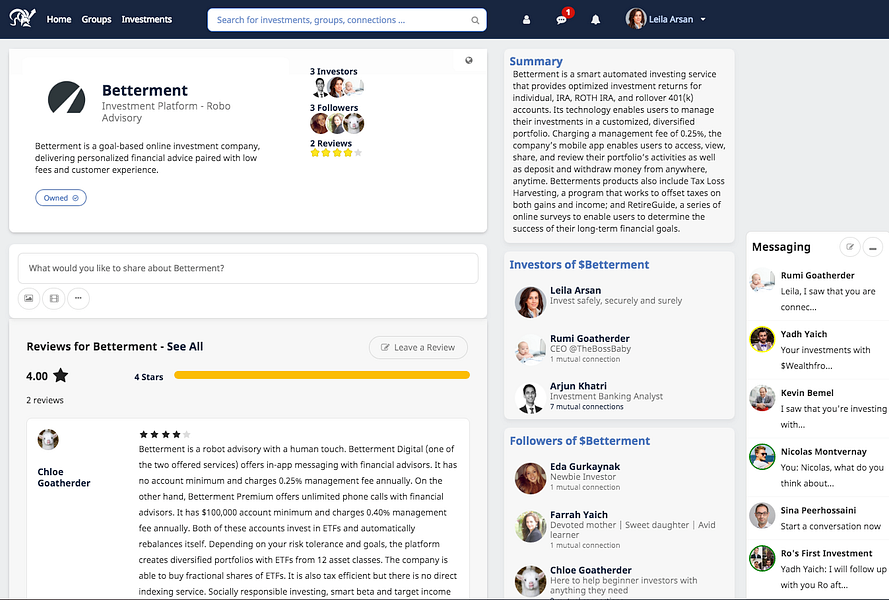This screenshot has height=600, width=889.
Task: Open Chloe Goatherder in Followers list
Action: (x=591, y=571)
